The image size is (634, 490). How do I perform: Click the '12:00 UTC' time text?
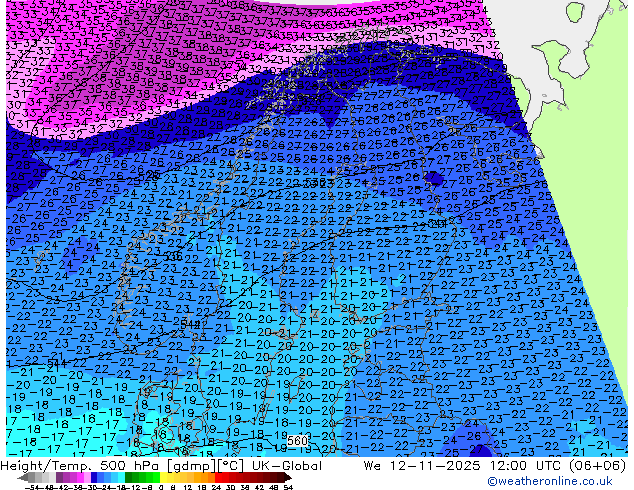pyautogui.click(x=525, y=465)
